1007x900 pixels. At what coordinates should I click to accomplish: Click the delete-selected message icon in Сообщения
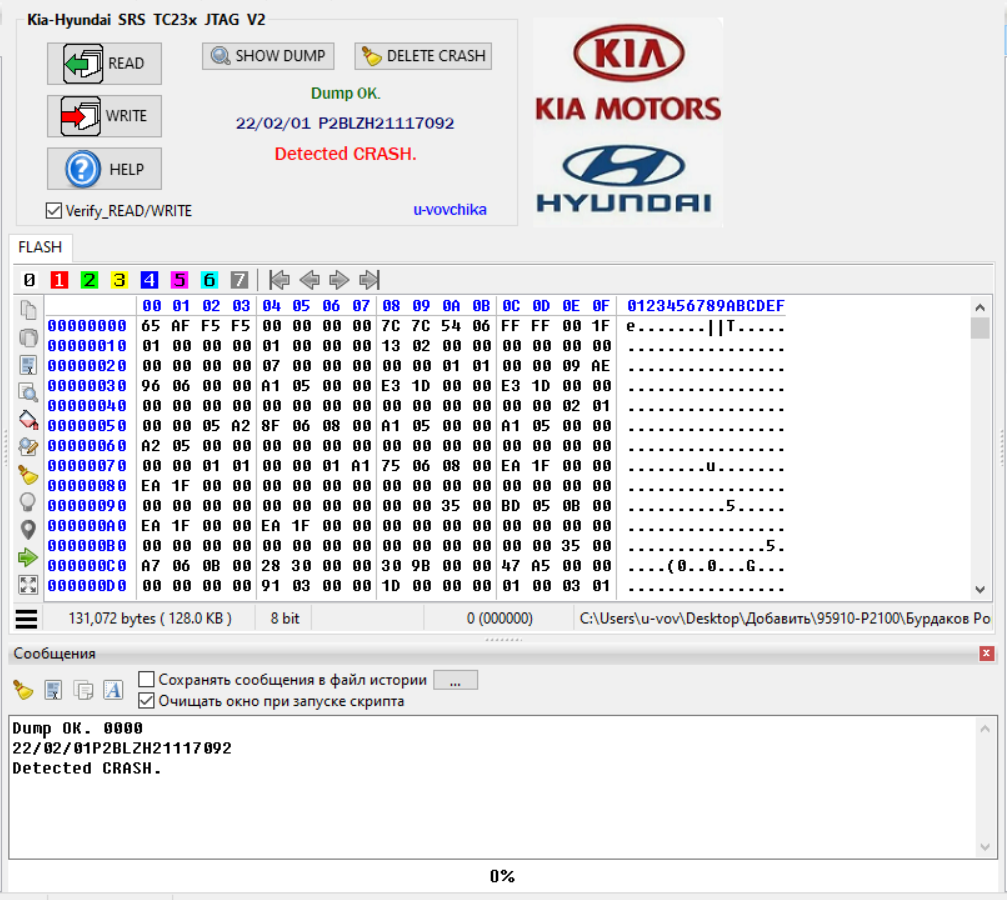click(x=53, y=690)
